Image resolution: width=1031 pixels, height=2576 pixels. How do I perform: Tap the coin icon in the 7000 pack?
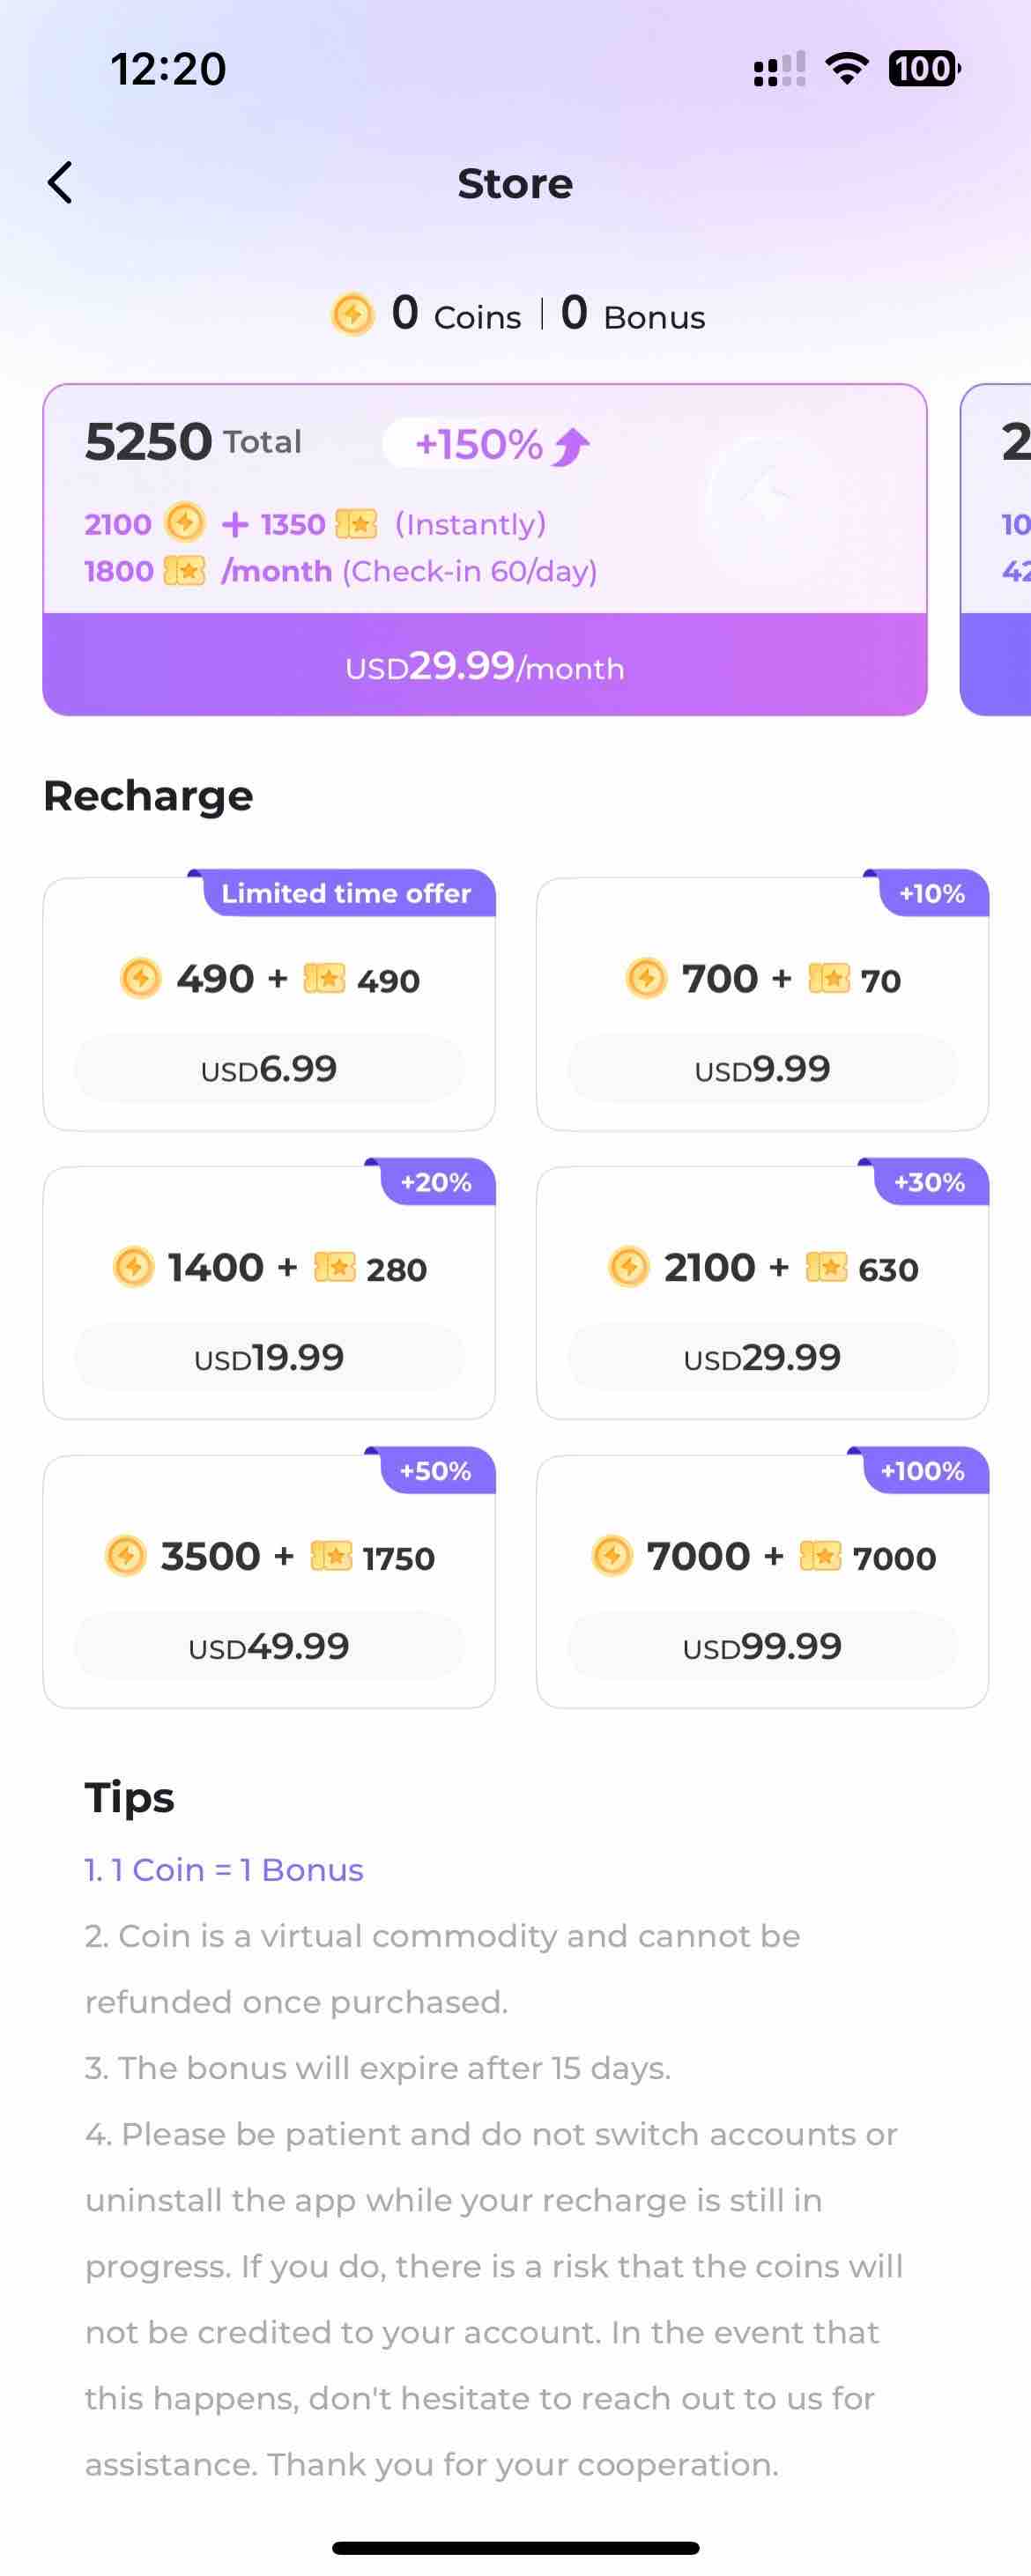click(x=612, y=1555)
